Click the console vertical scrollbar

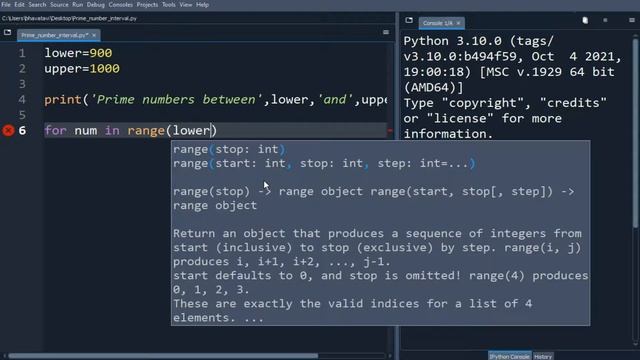[635, 133]
